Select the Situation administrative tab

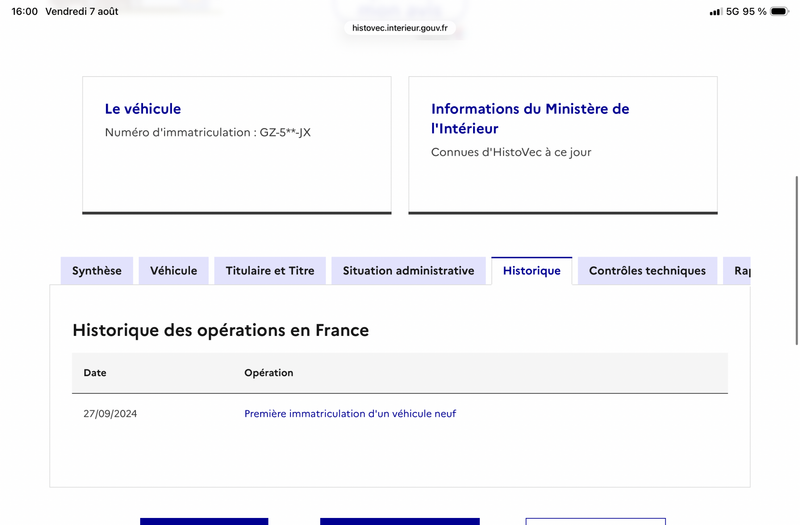tap(409, 271)
